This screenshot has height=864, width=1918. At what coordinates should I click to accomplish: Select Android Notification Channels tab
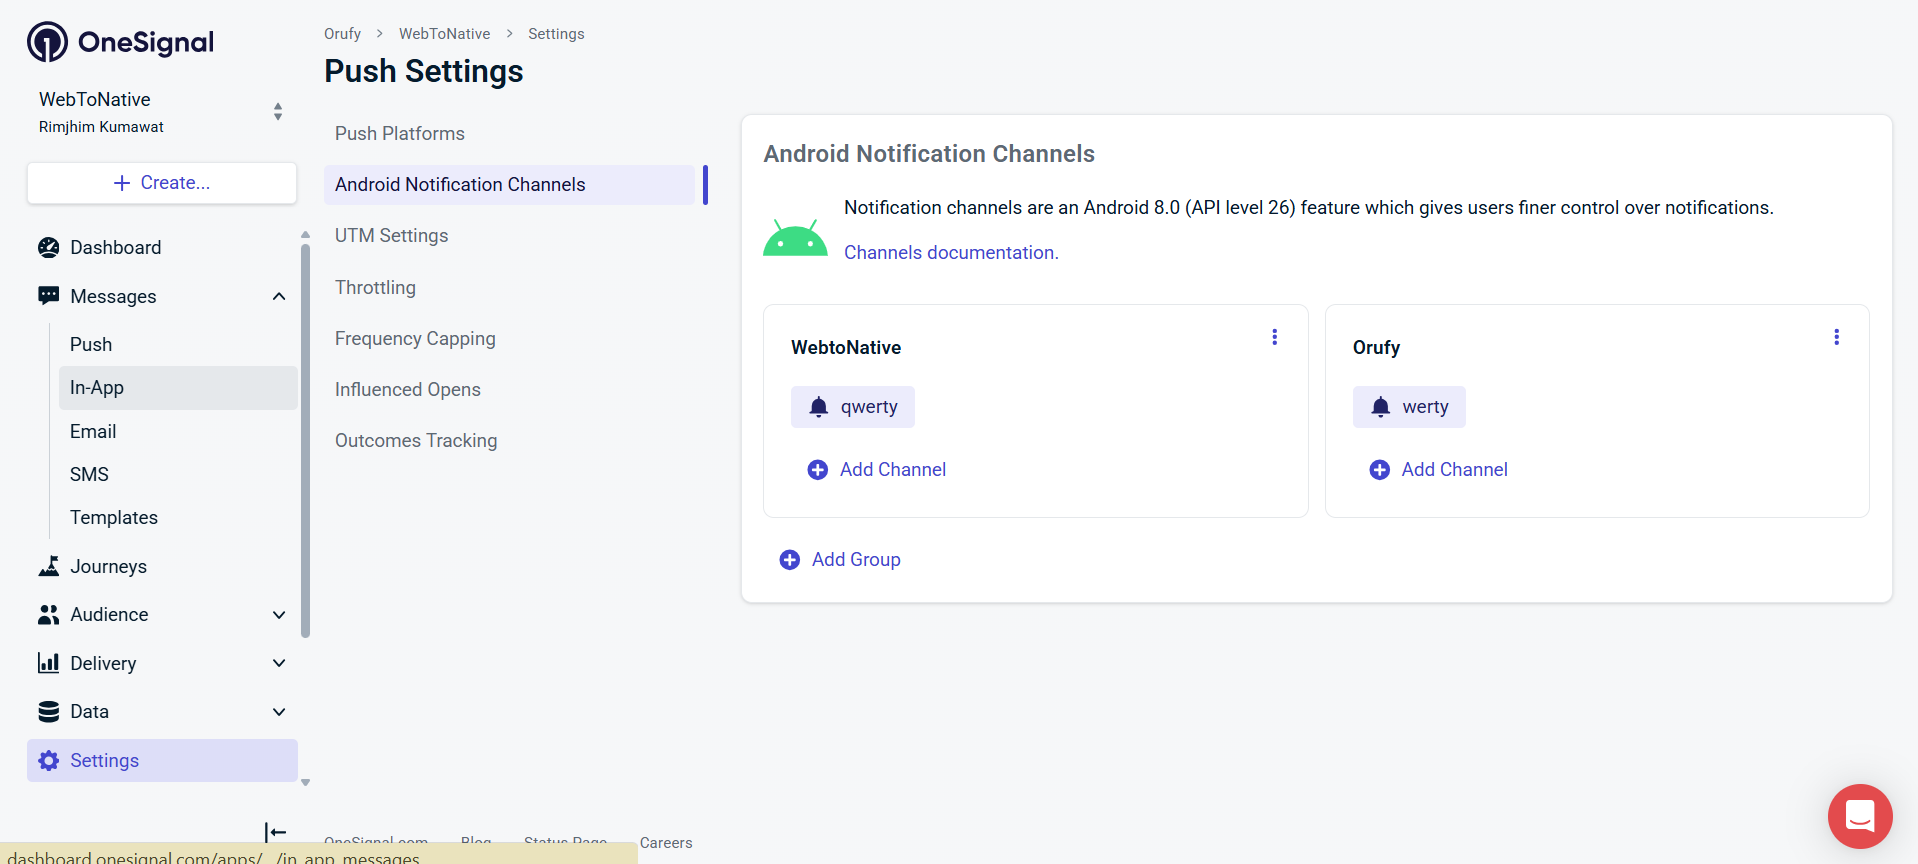509,184
